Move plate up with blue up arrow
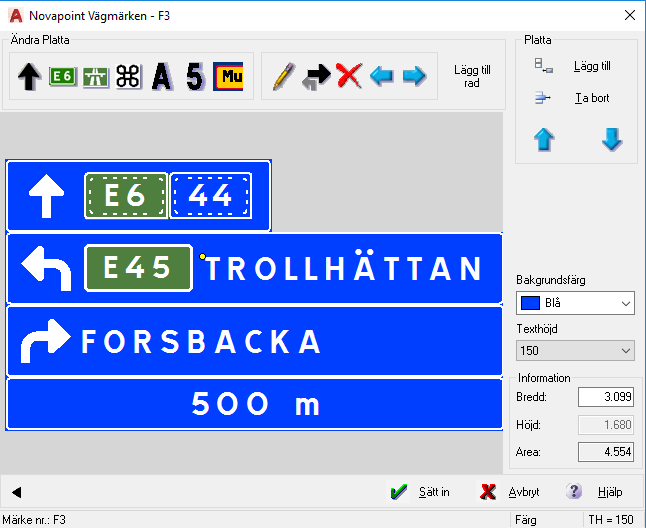 544,140
